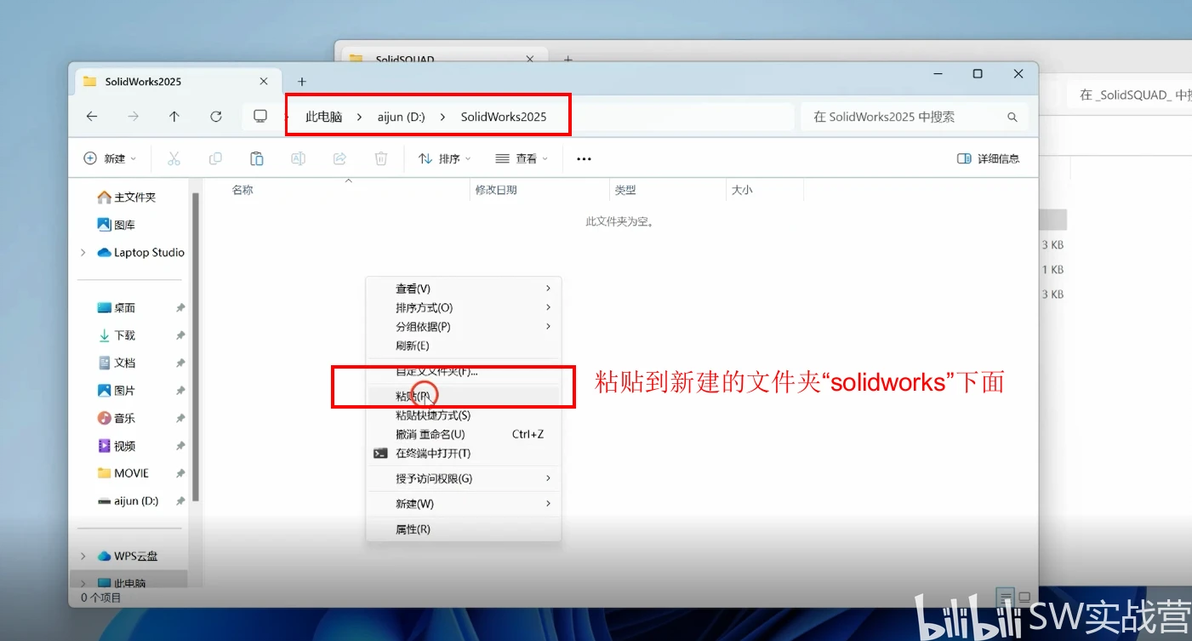Sort by 修改日期 column header
The height and width of the screenshot is (641, 1192).
point(496,190)
